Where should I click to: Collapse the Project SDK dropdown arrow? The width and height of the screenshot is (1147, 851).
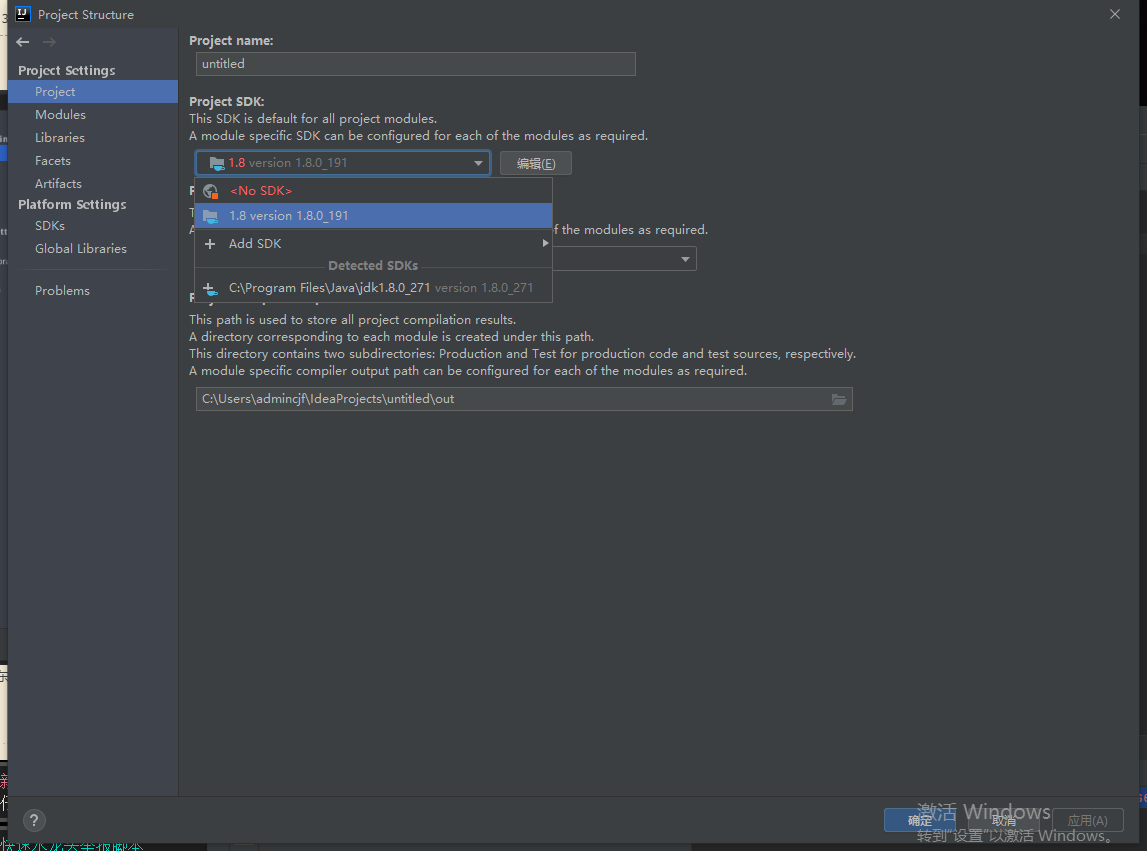pos(479,163)
